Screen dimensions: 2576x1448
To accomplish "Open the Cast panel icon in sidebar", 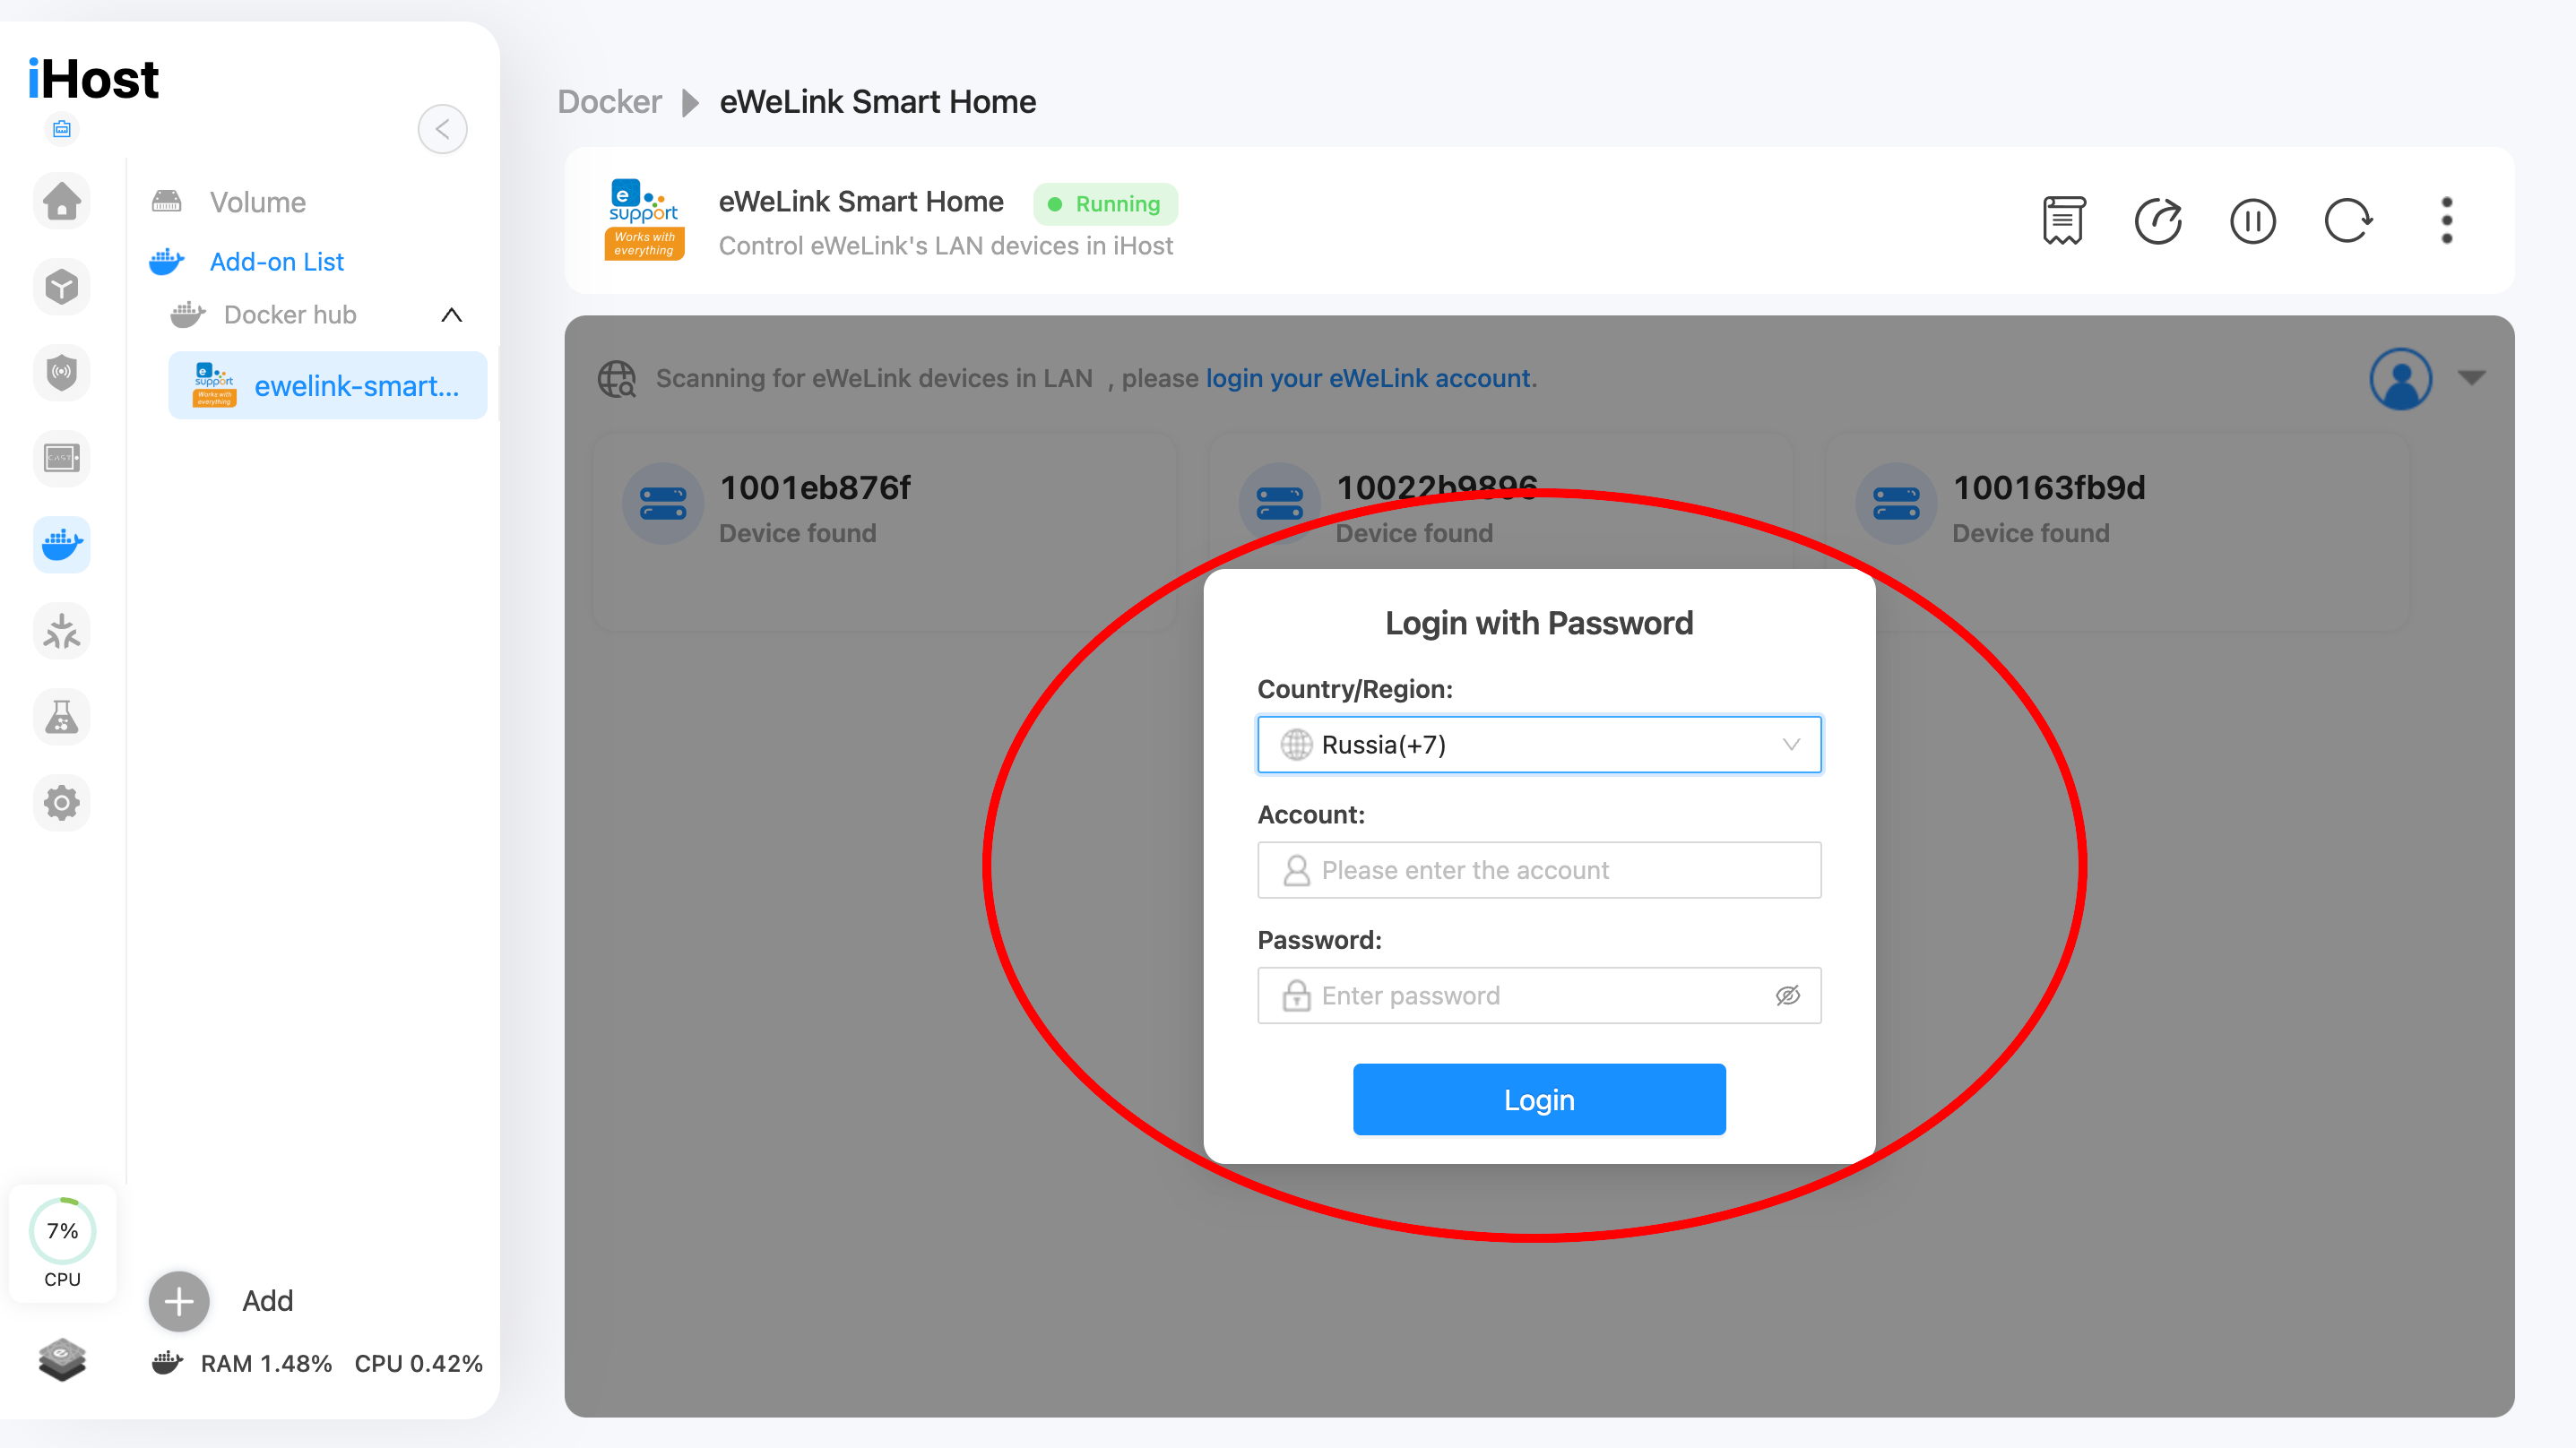I will pyautogui.click(x=62, y=458).
